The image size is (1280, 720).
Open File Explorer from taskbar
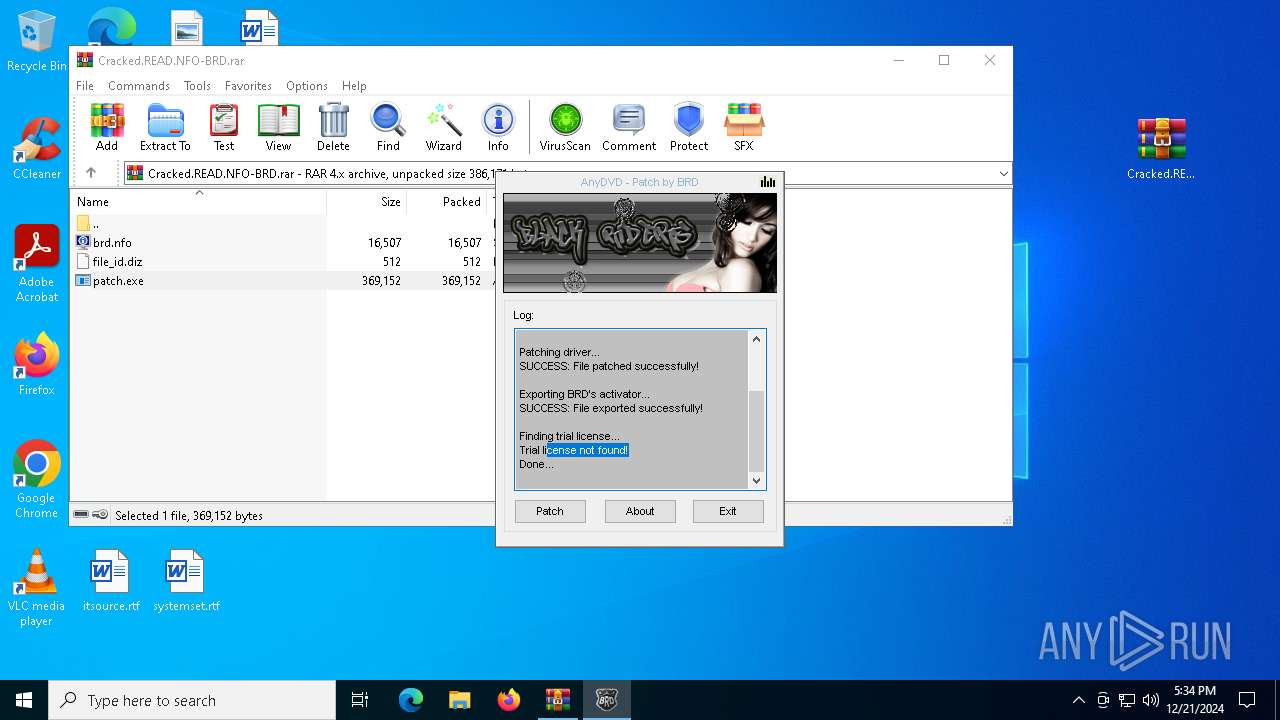[460, 700]
